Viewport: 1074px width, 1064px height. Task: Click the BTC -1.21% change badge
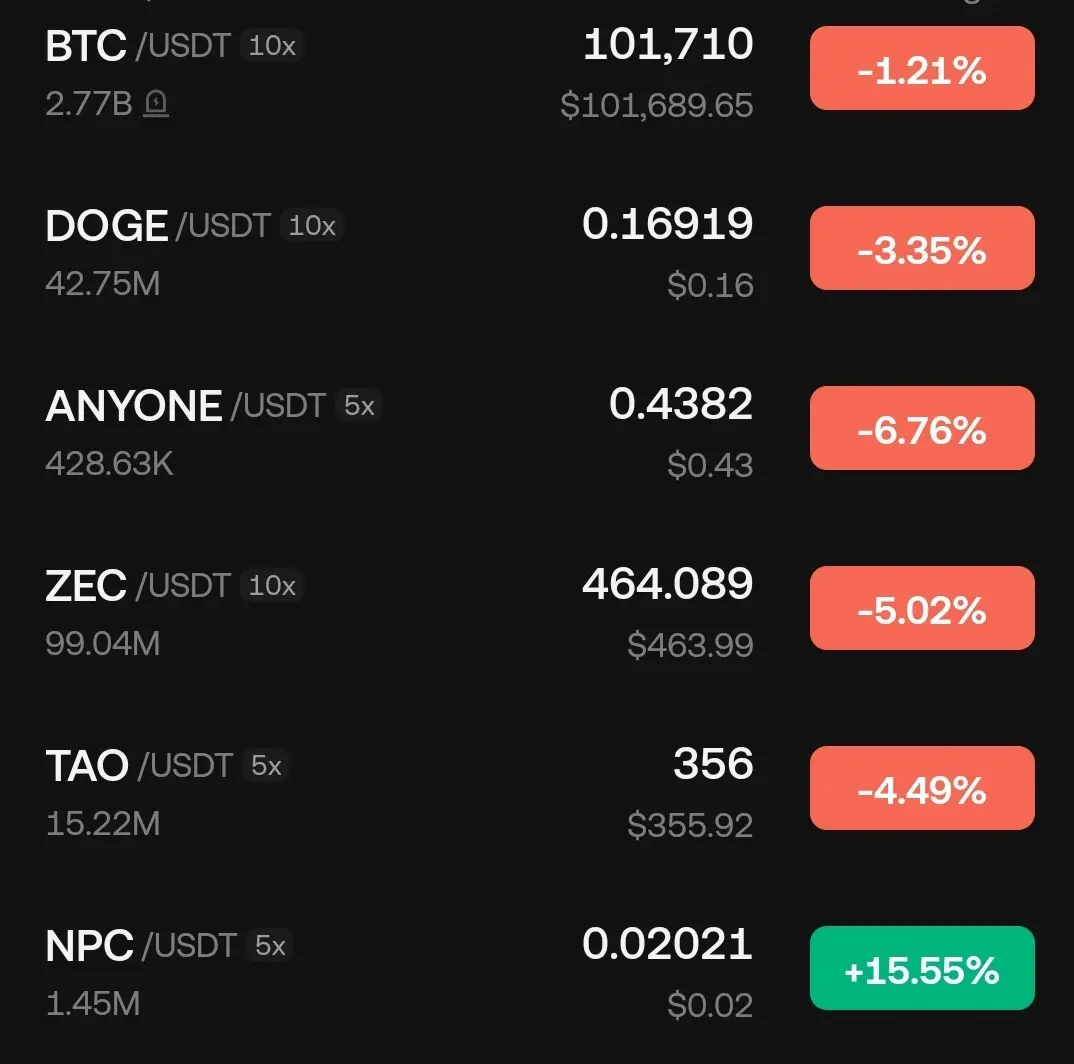(922, 69)
